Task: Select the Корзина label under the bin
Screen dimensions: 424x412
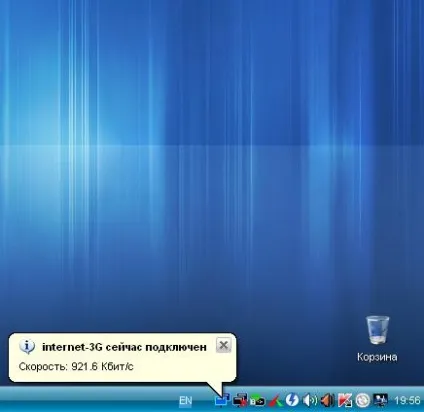Action: click(377, 357)
